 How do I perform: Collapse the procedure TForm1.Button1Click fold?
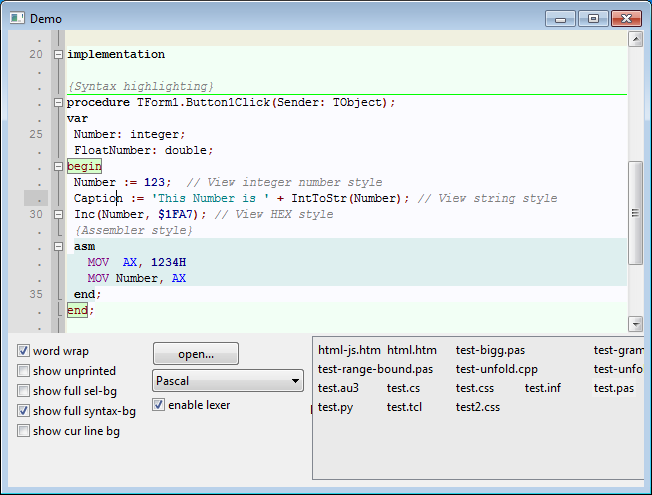[x=58, y=103]
